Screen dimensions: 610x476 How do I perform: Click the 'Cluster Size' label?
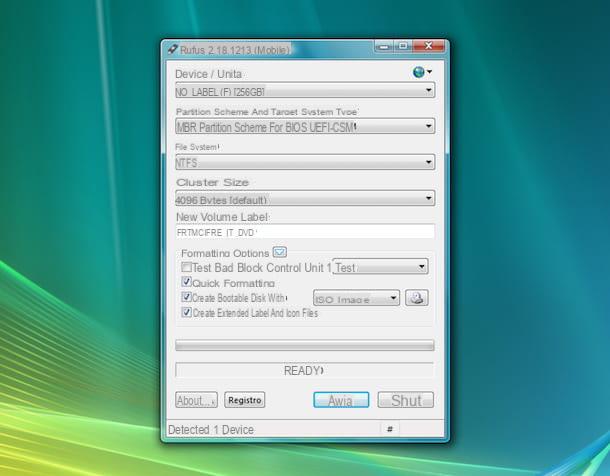pos(212,182)
